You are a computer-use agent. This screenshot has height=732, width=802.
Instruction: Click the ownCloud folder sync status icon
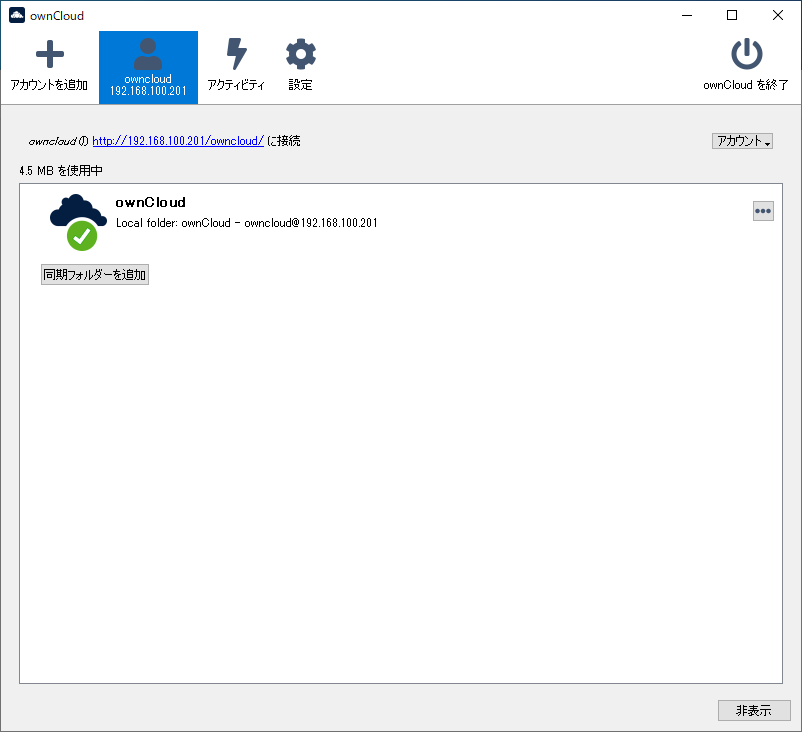click(x=78, y=223)
